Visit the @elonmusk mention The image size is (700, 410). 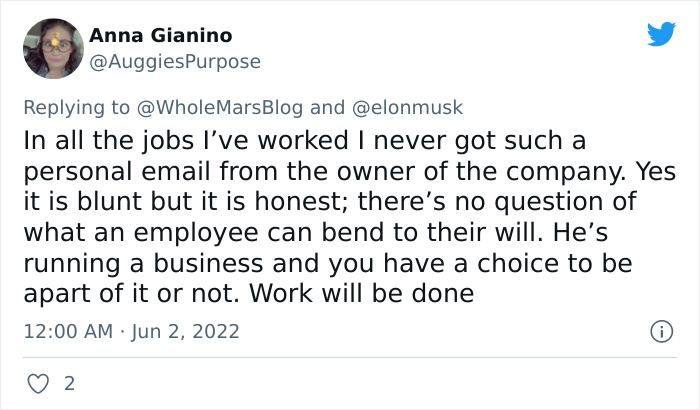(x=405, y=107)
